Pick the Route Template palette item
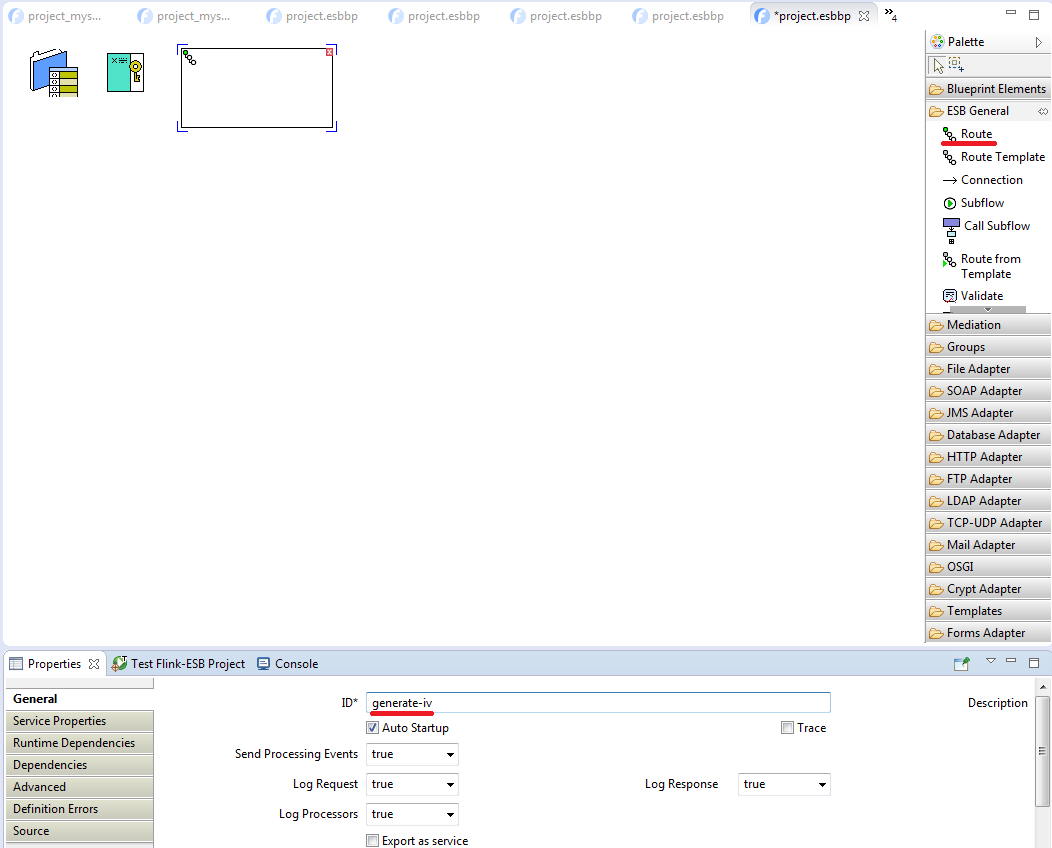This screenshot has height=848, width=1052. [x=1001, y=157]
